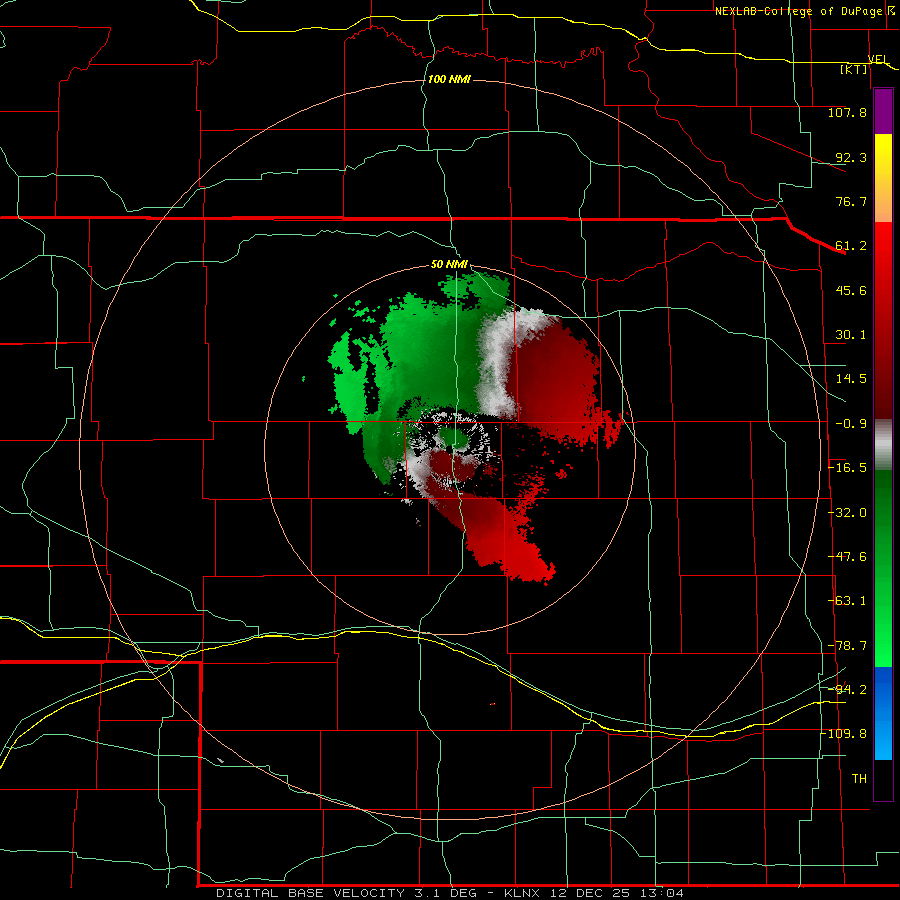This screenshot has height=900, width=900.
Task: Click the -94.2 legend value
Action: coord(847,690)
